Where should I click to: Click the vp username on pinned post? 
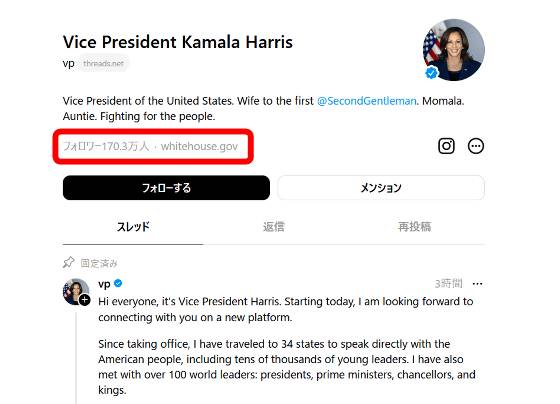104,284
